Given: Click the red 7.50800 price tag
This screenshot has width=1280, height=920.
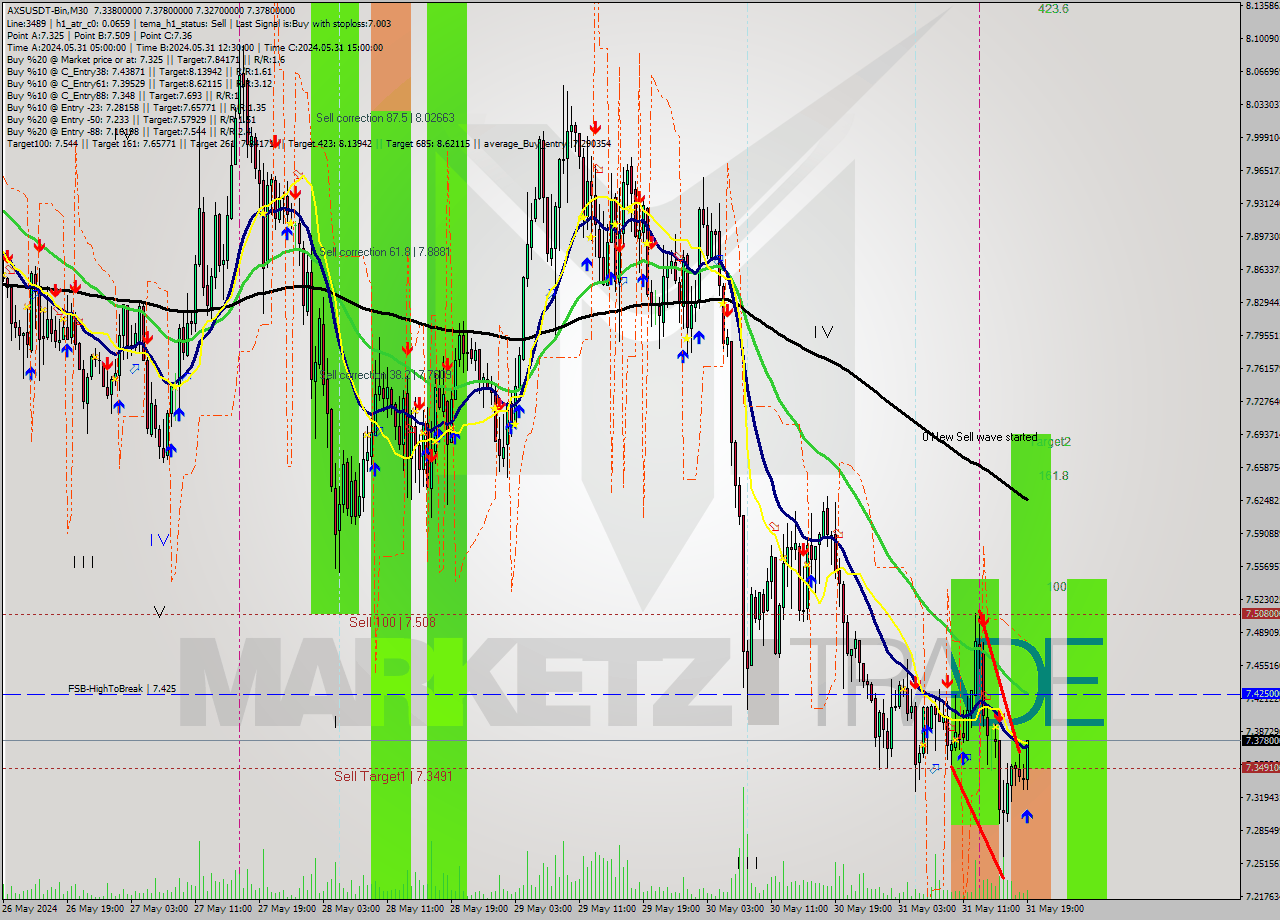Looking at the screenshot, I should tap(1260, 613).
